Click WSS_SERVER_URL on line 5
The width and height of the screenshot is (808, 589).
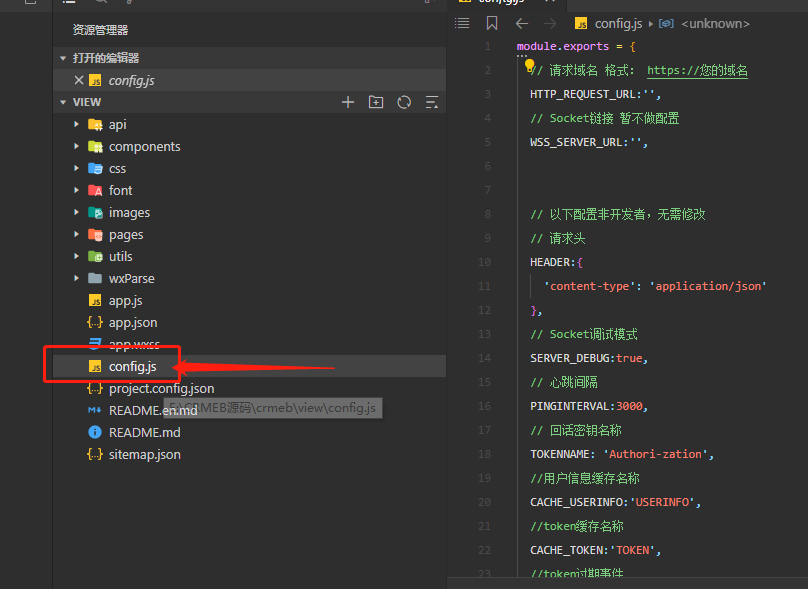(578, 142)
